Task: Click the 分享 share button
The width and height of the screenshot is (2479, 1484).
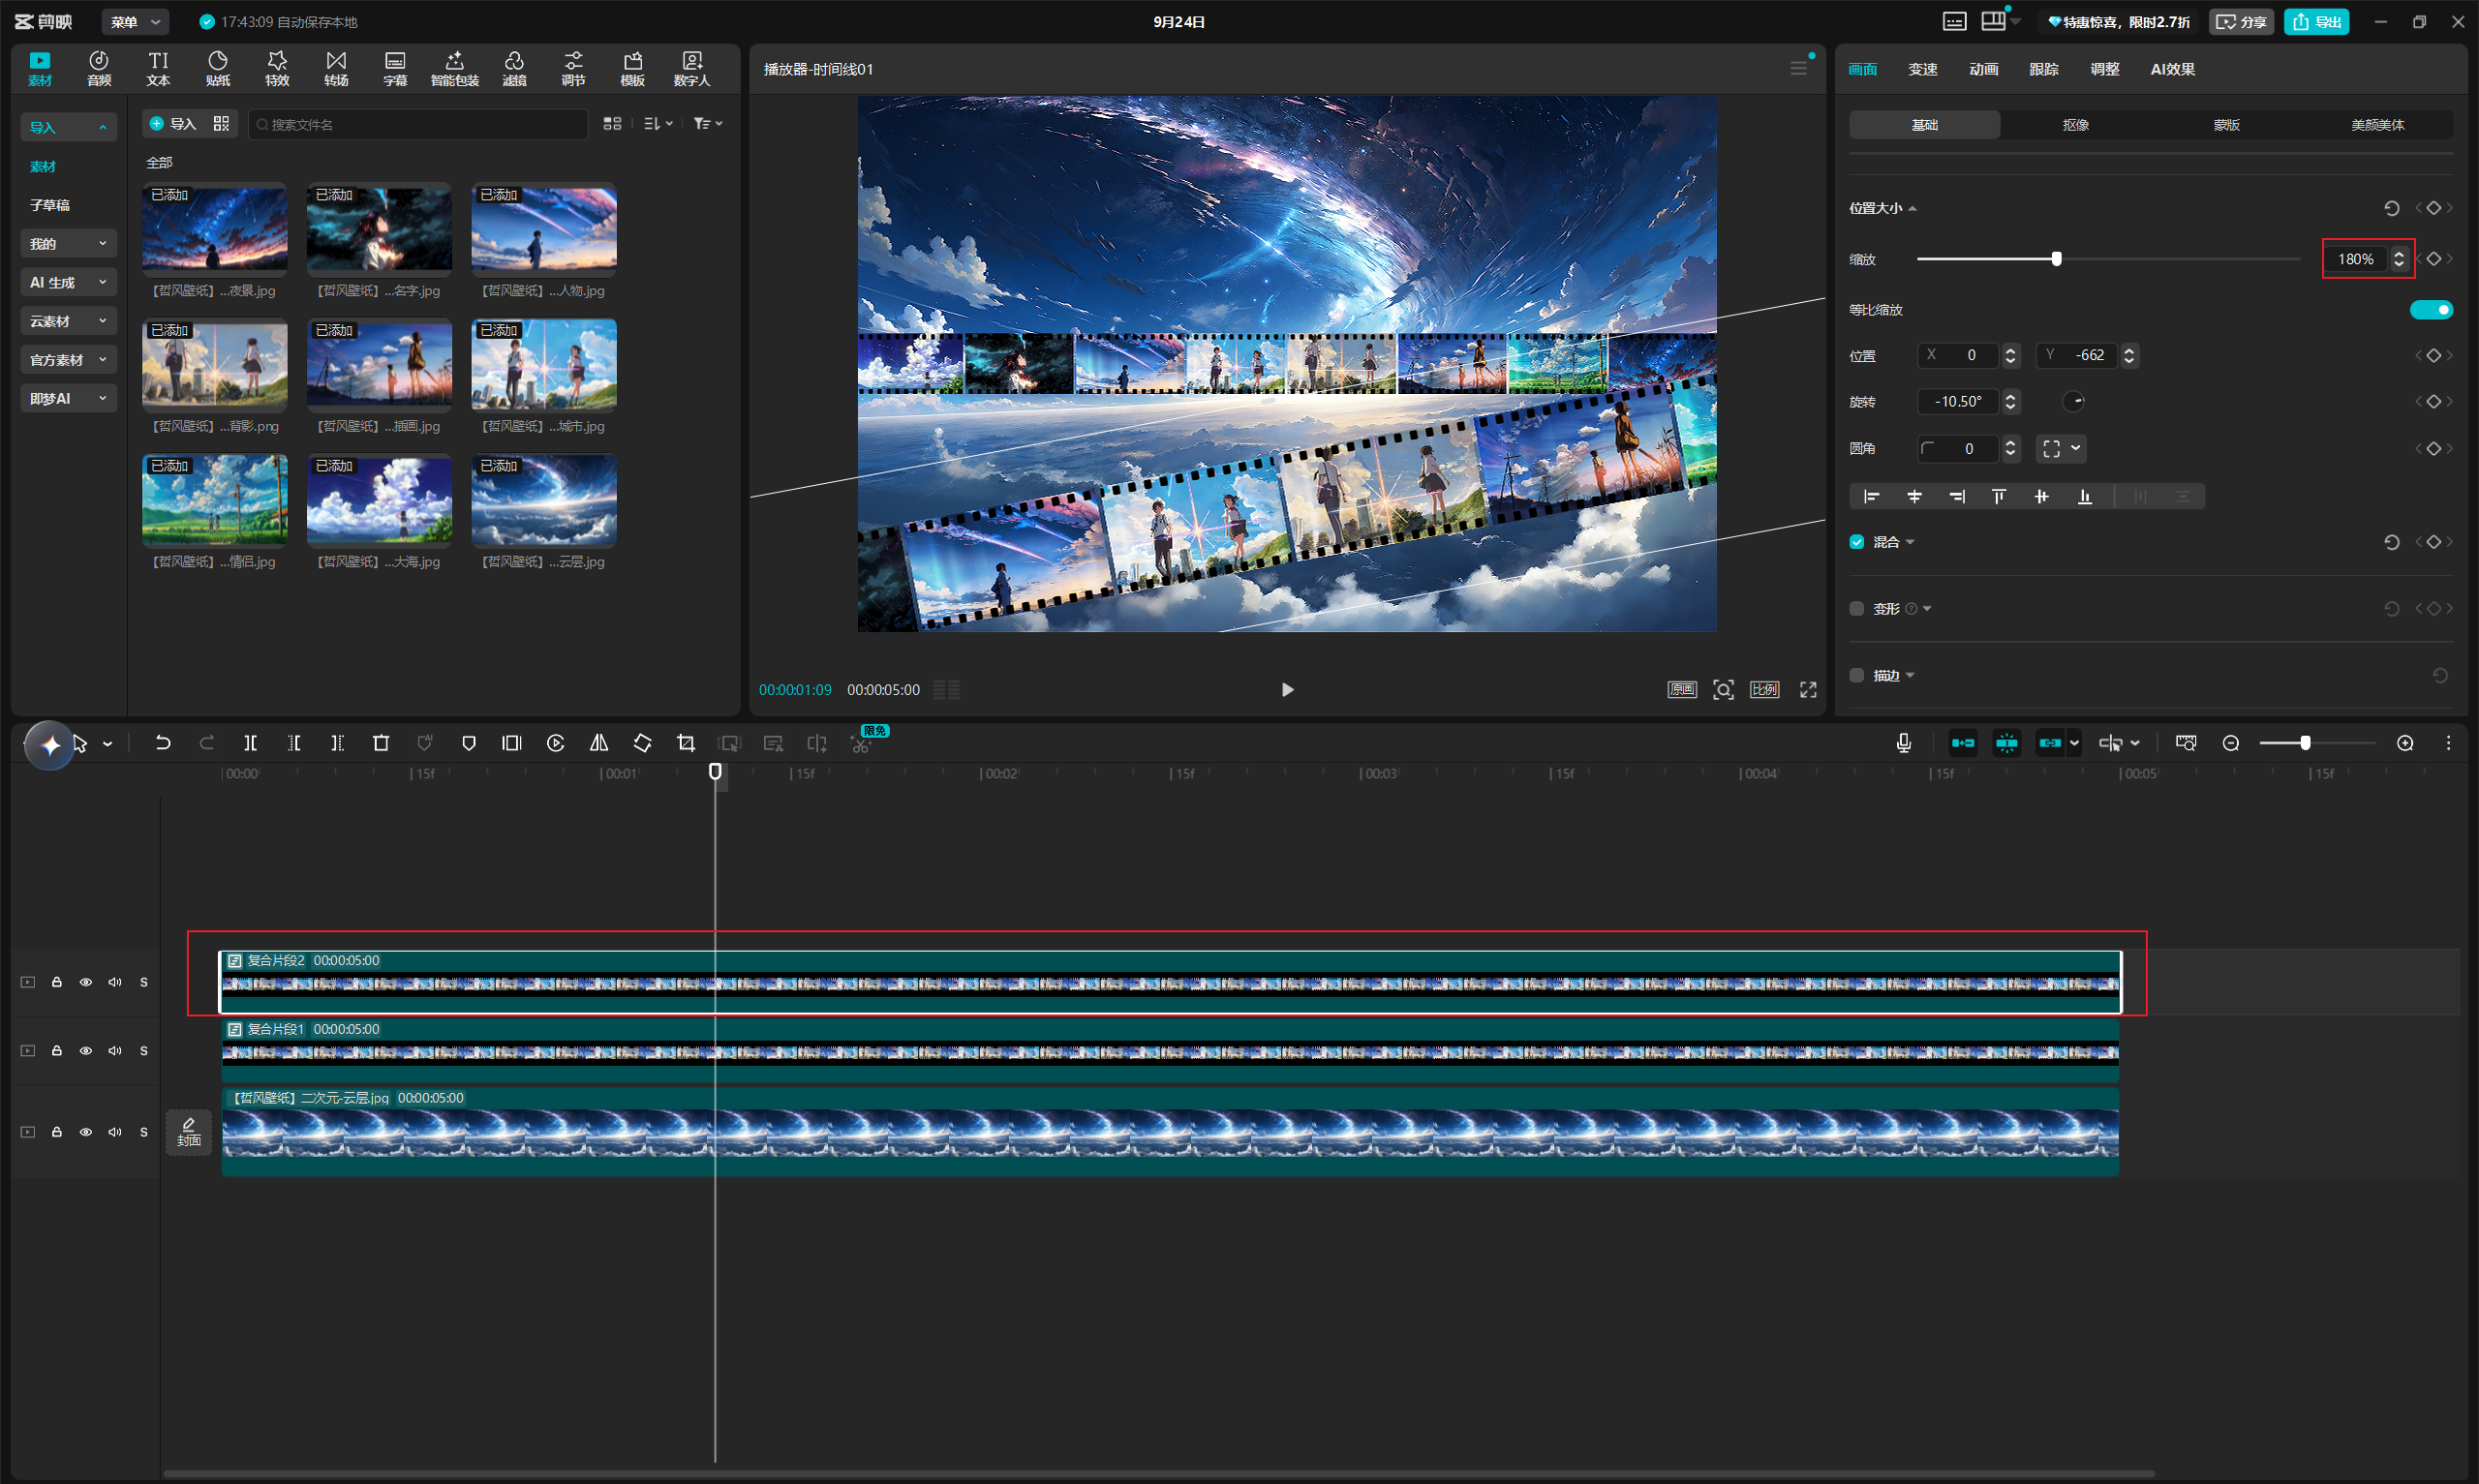Action: click(2241, 22)
